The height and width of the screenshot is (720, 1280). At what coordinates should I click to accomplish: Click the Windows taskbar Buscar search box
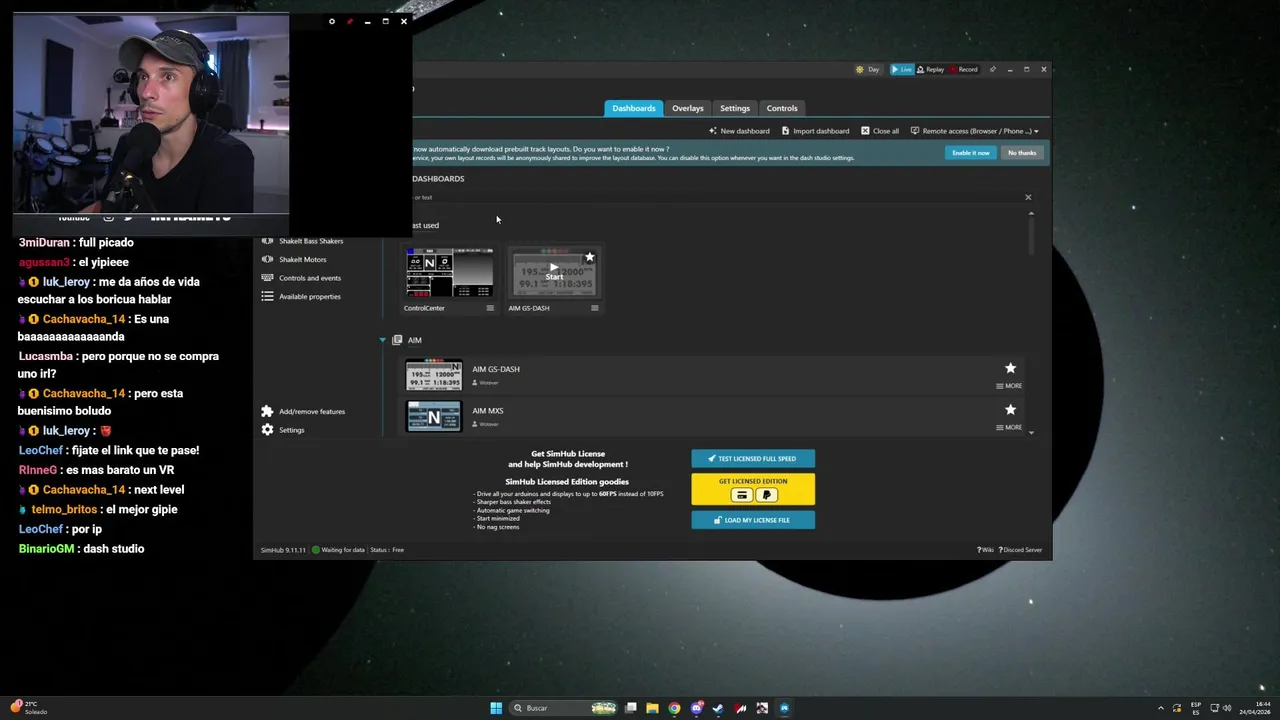pyautogui.click(x=562, y=708)
